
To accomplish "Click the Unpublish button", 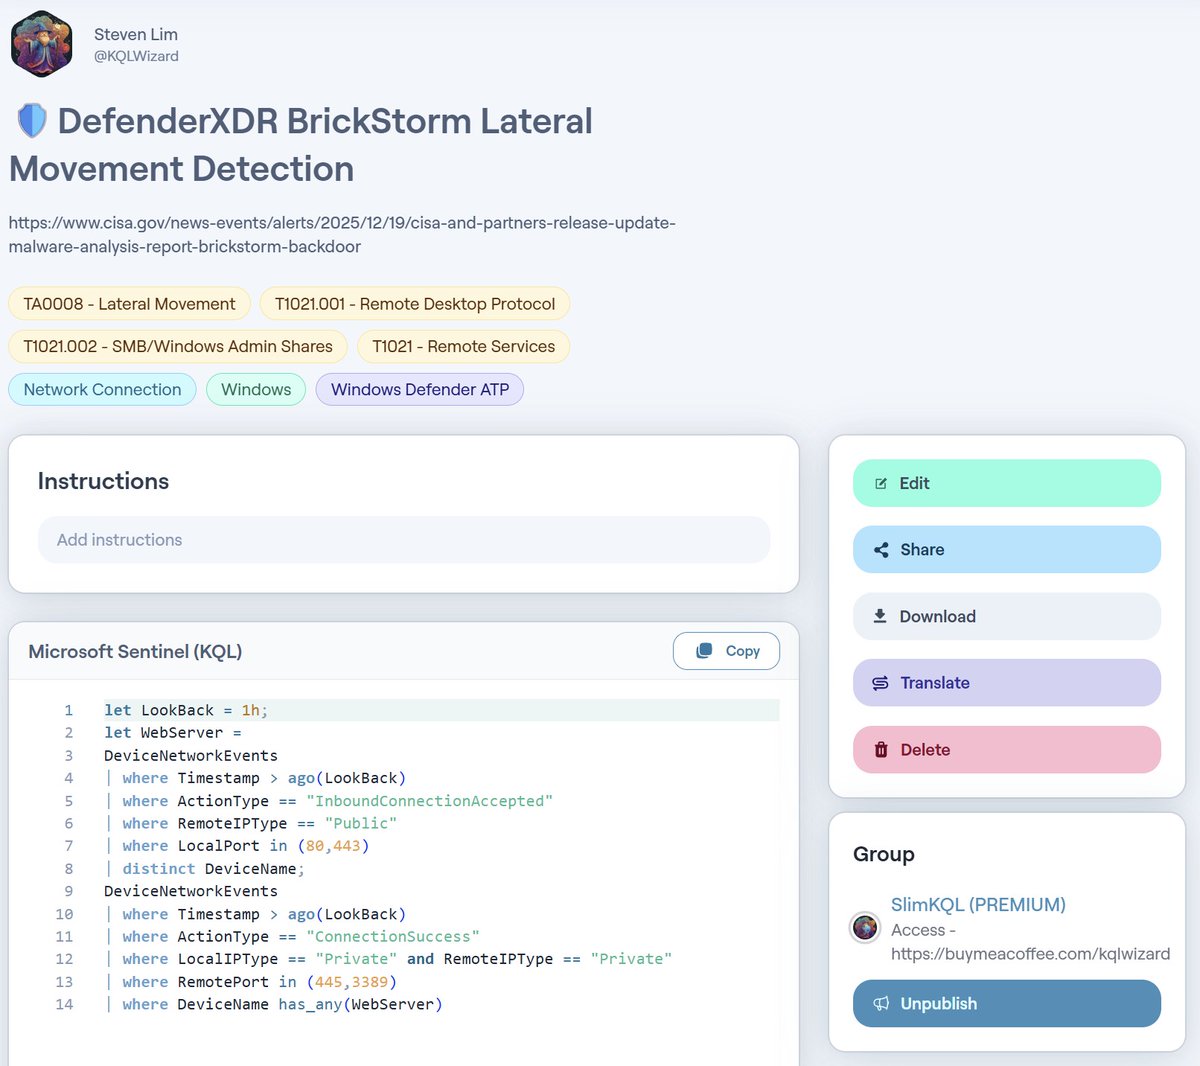I will click(1007, 1004).
